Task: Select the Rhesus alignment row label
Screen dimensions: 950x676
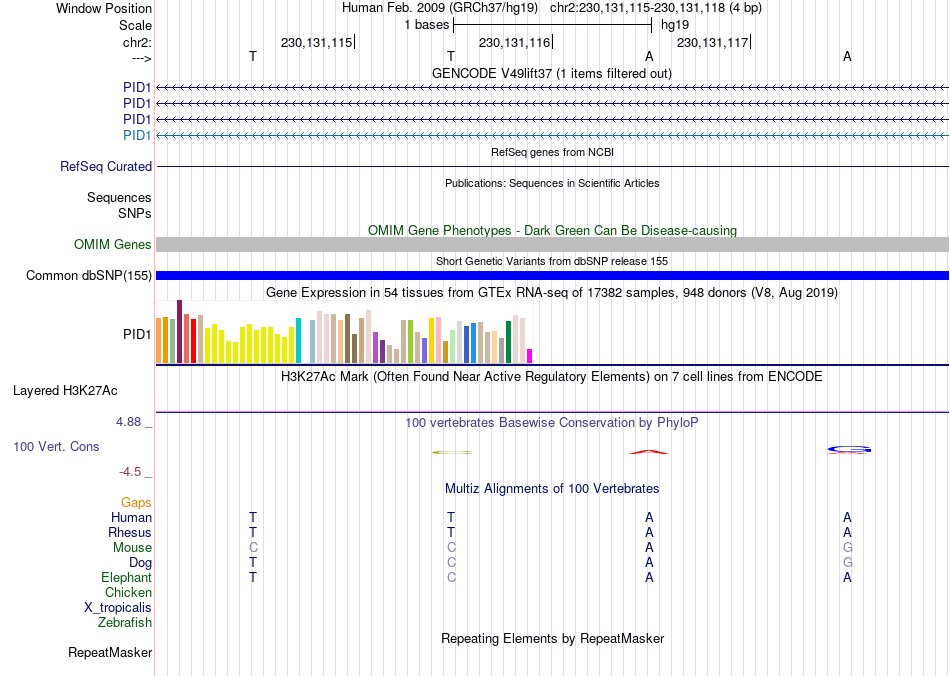Action: pos(130,532)
